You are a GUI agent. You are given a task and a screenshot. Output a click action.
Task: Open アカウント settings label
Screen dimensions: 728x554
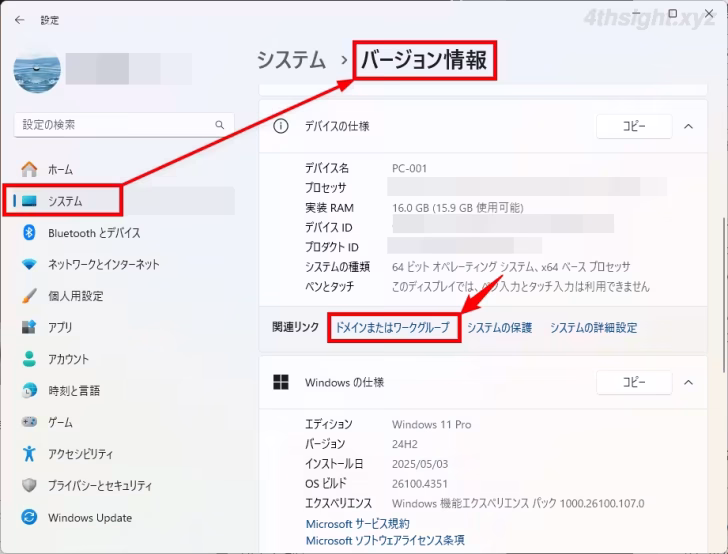tap(68, 359)
